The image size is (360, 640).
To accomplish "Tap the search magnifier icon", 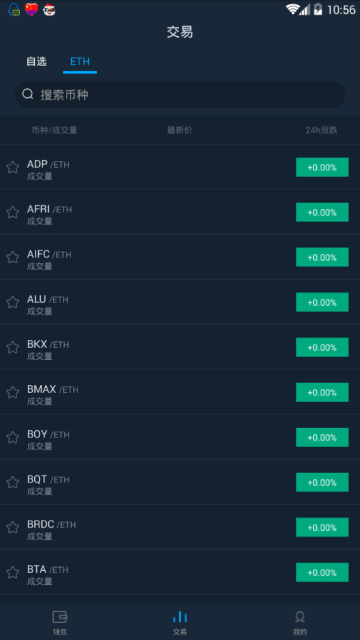I will pos(28,94).
